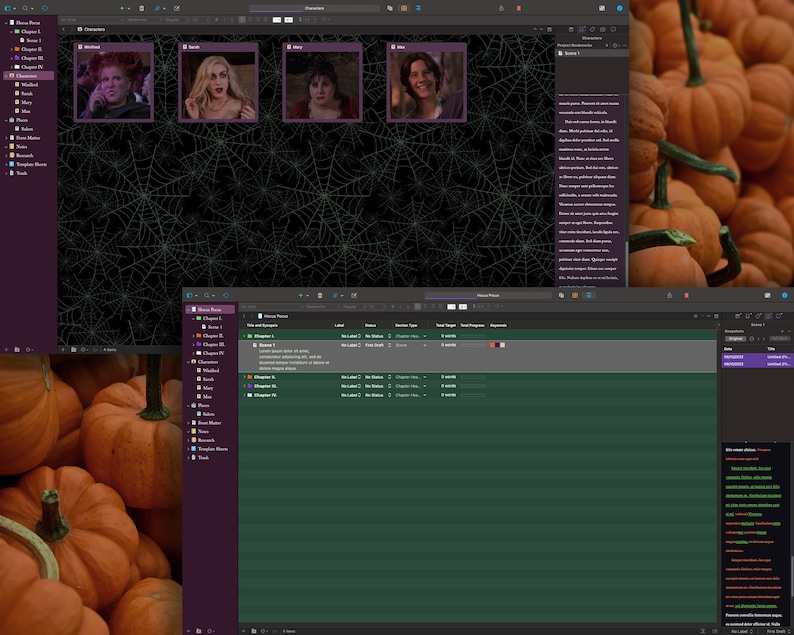Toggle the Inspector info icon in Characters window
Image resolution: width=794 pixels, height=635 pixels.
619,8
